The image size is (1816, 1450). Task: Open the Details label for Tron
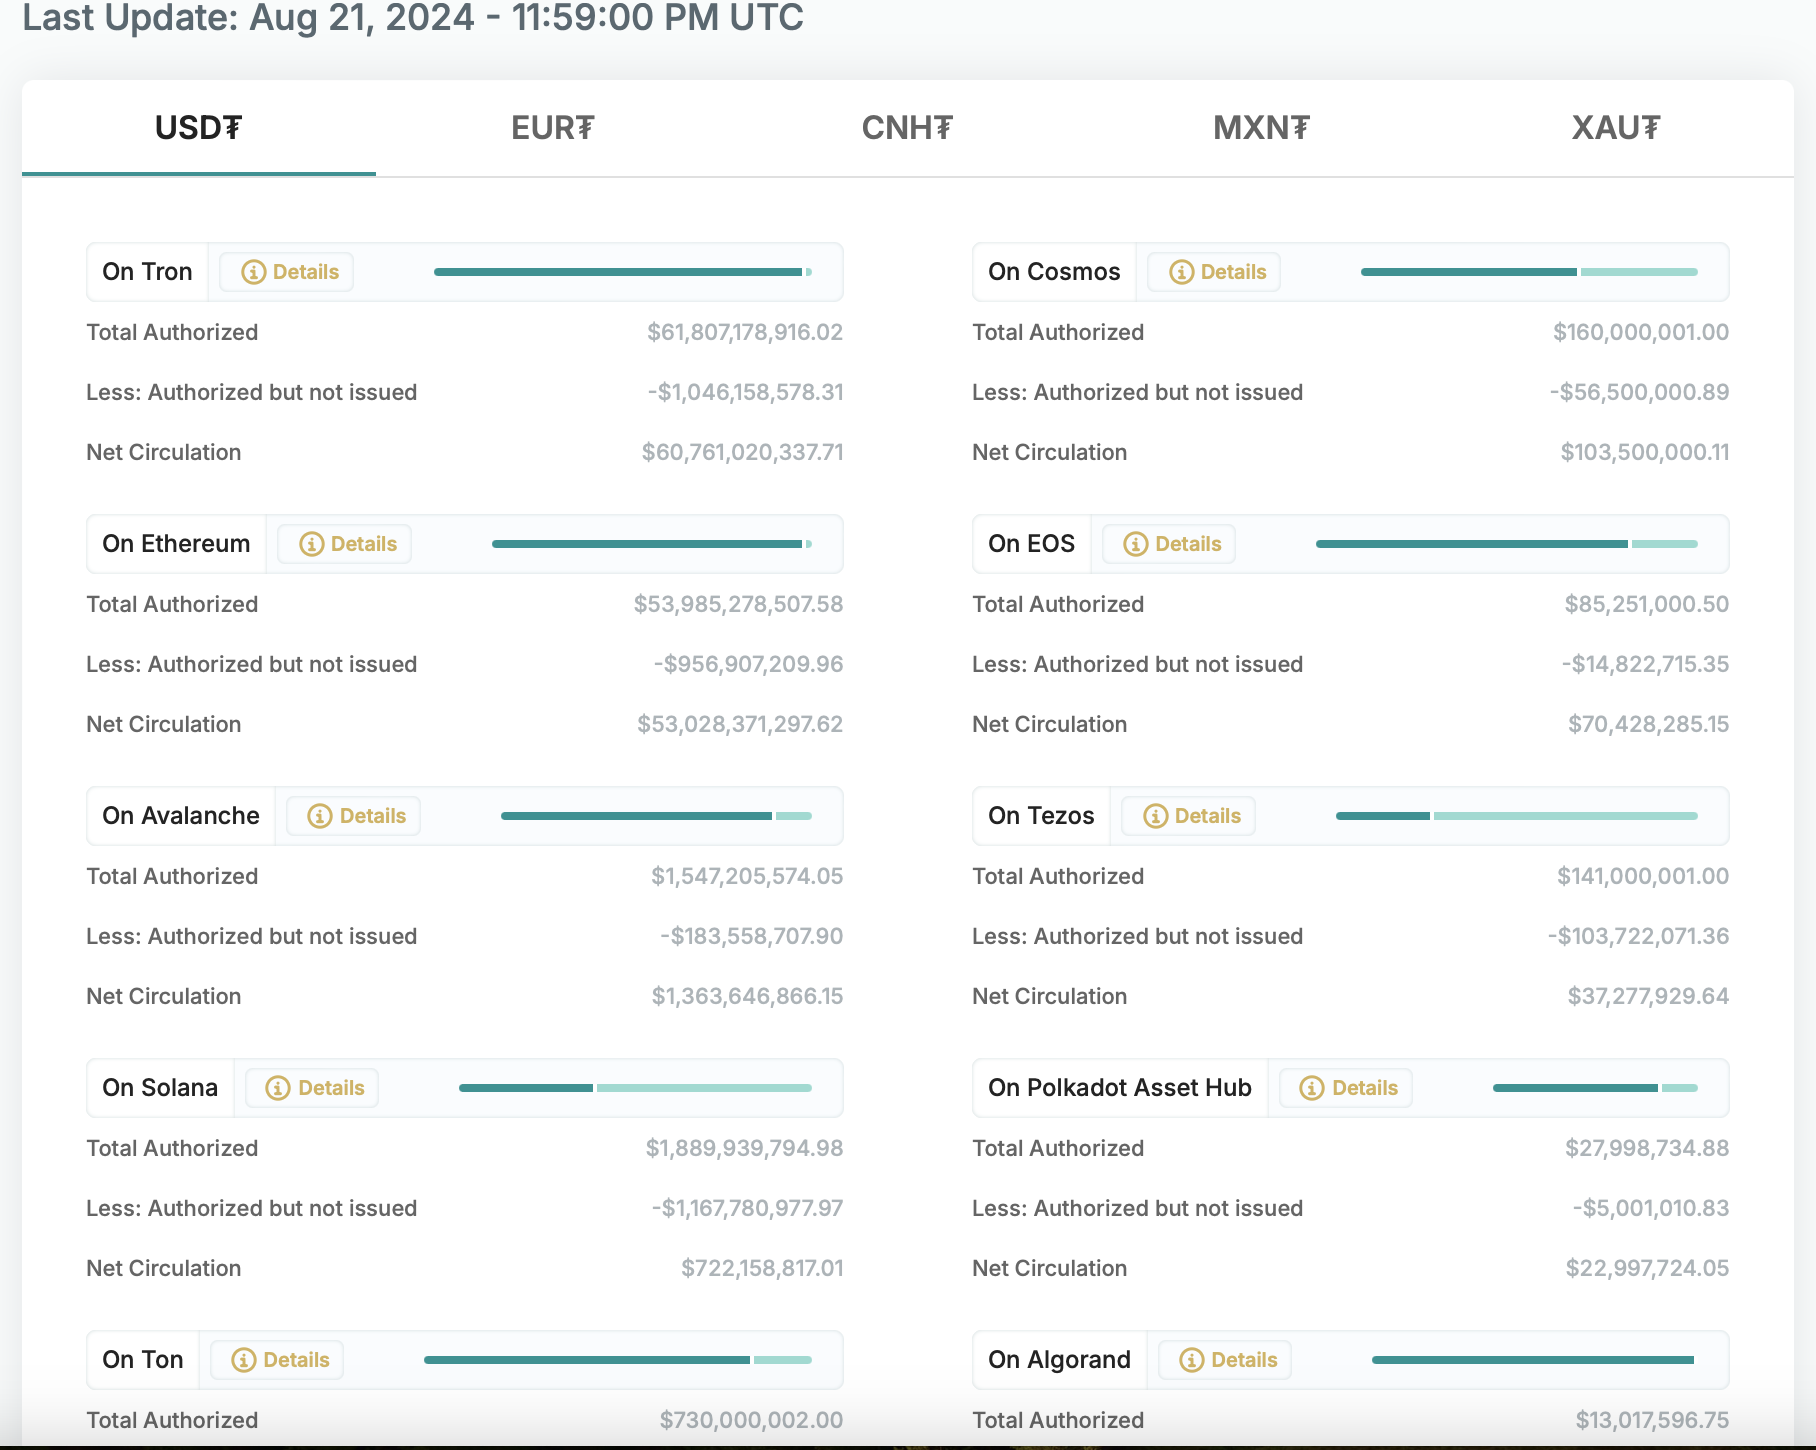coord(306,272)
